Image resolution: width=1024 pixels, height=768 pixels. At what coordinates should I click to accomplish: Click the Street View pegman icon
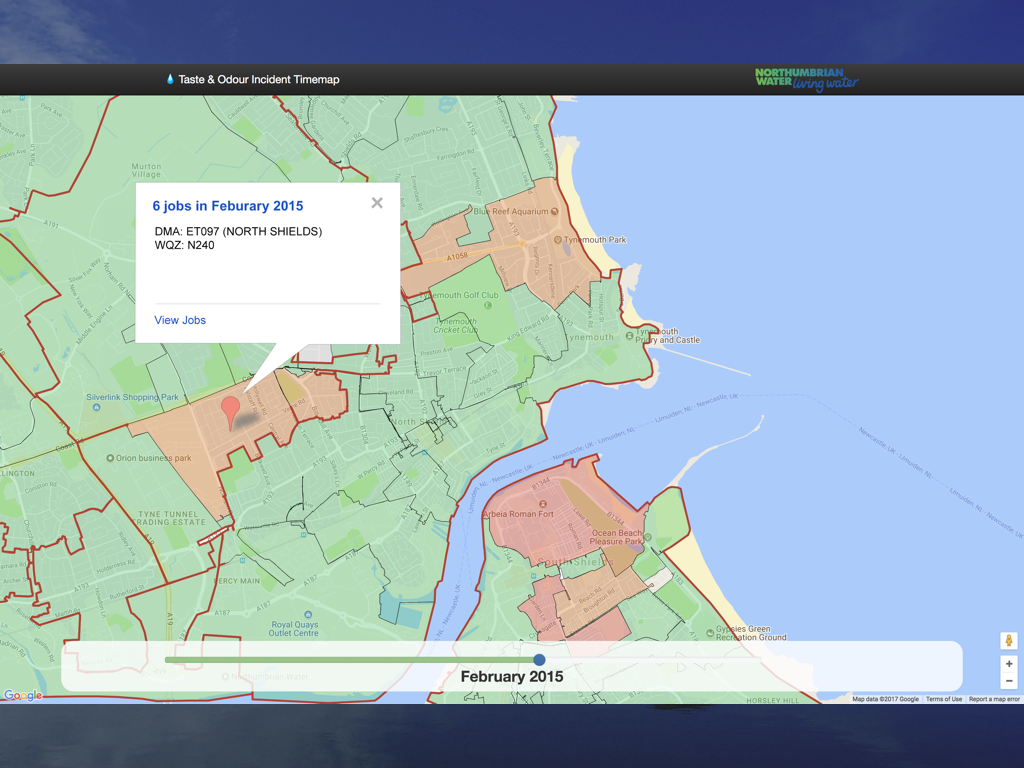pos(1009,641)
